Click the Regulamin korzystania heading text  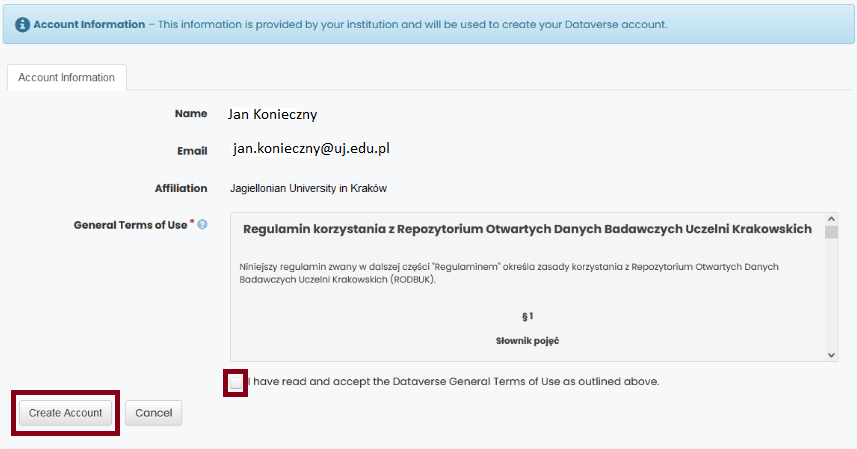527,229
